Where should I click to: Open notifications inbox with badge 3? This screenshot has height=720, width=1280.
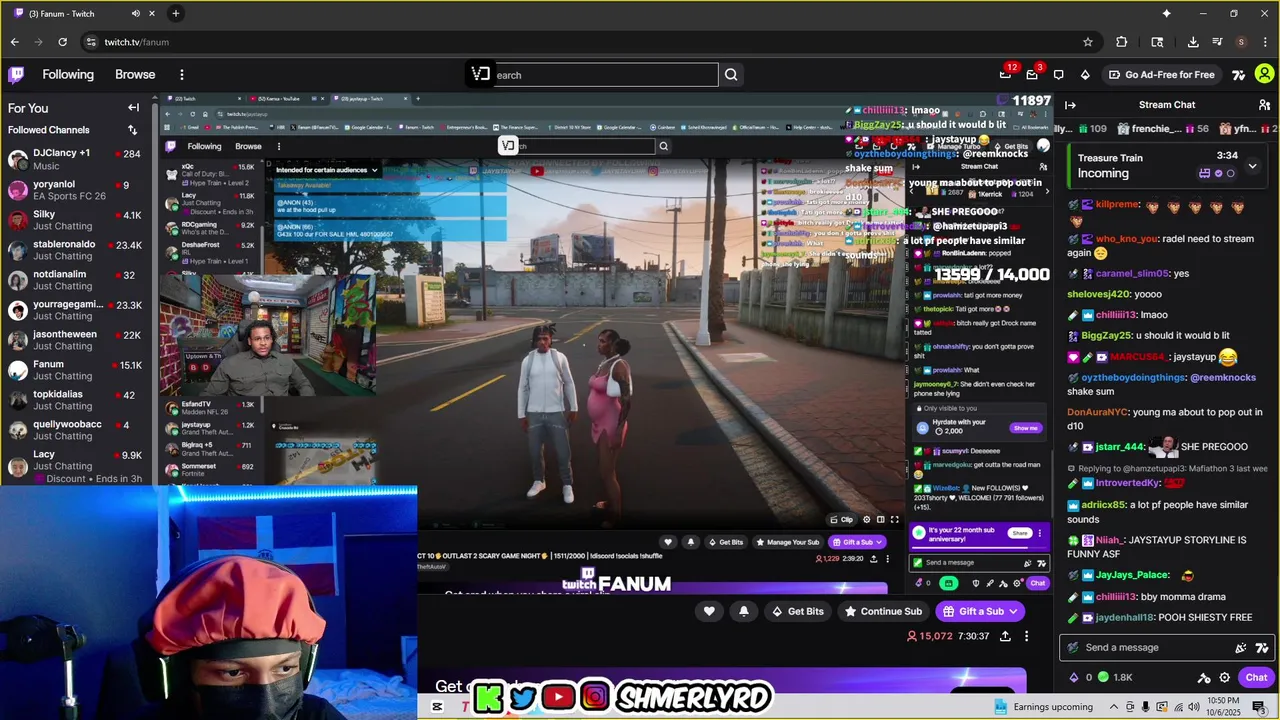(1032, 74)
